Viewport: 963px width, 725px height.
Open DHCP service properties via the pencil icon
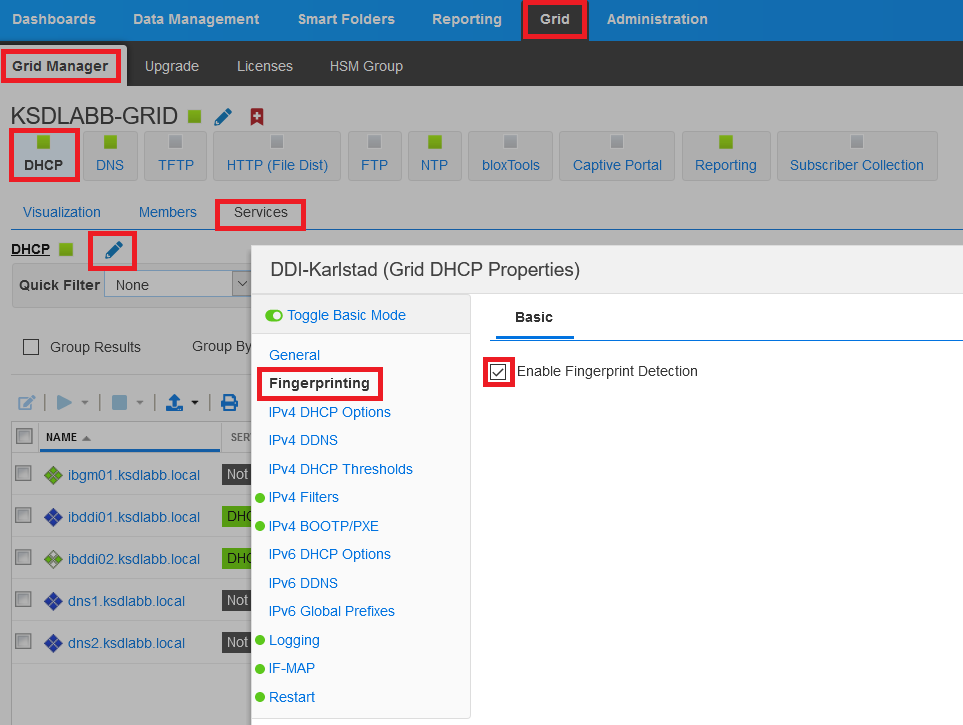112,250
